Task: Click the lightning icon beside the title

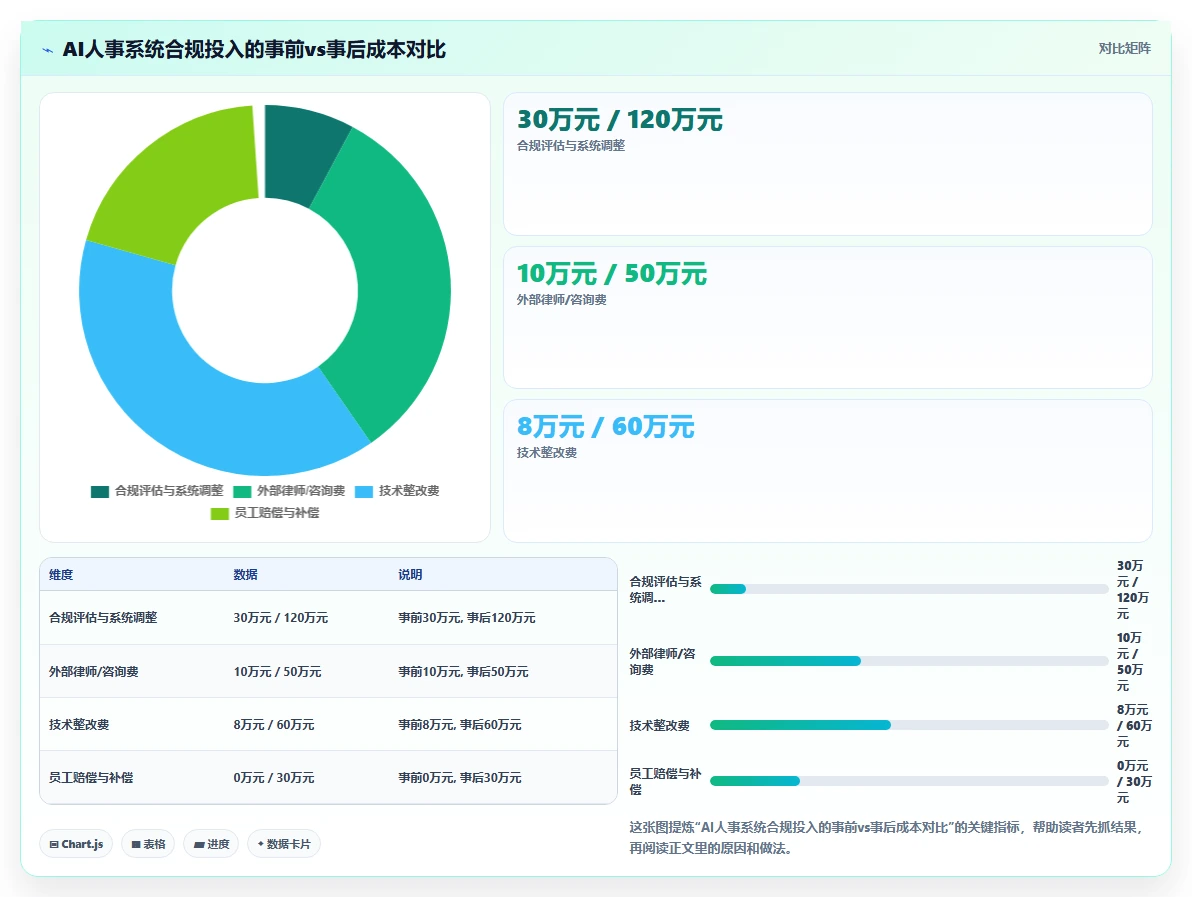Action: tap(48, 50)
